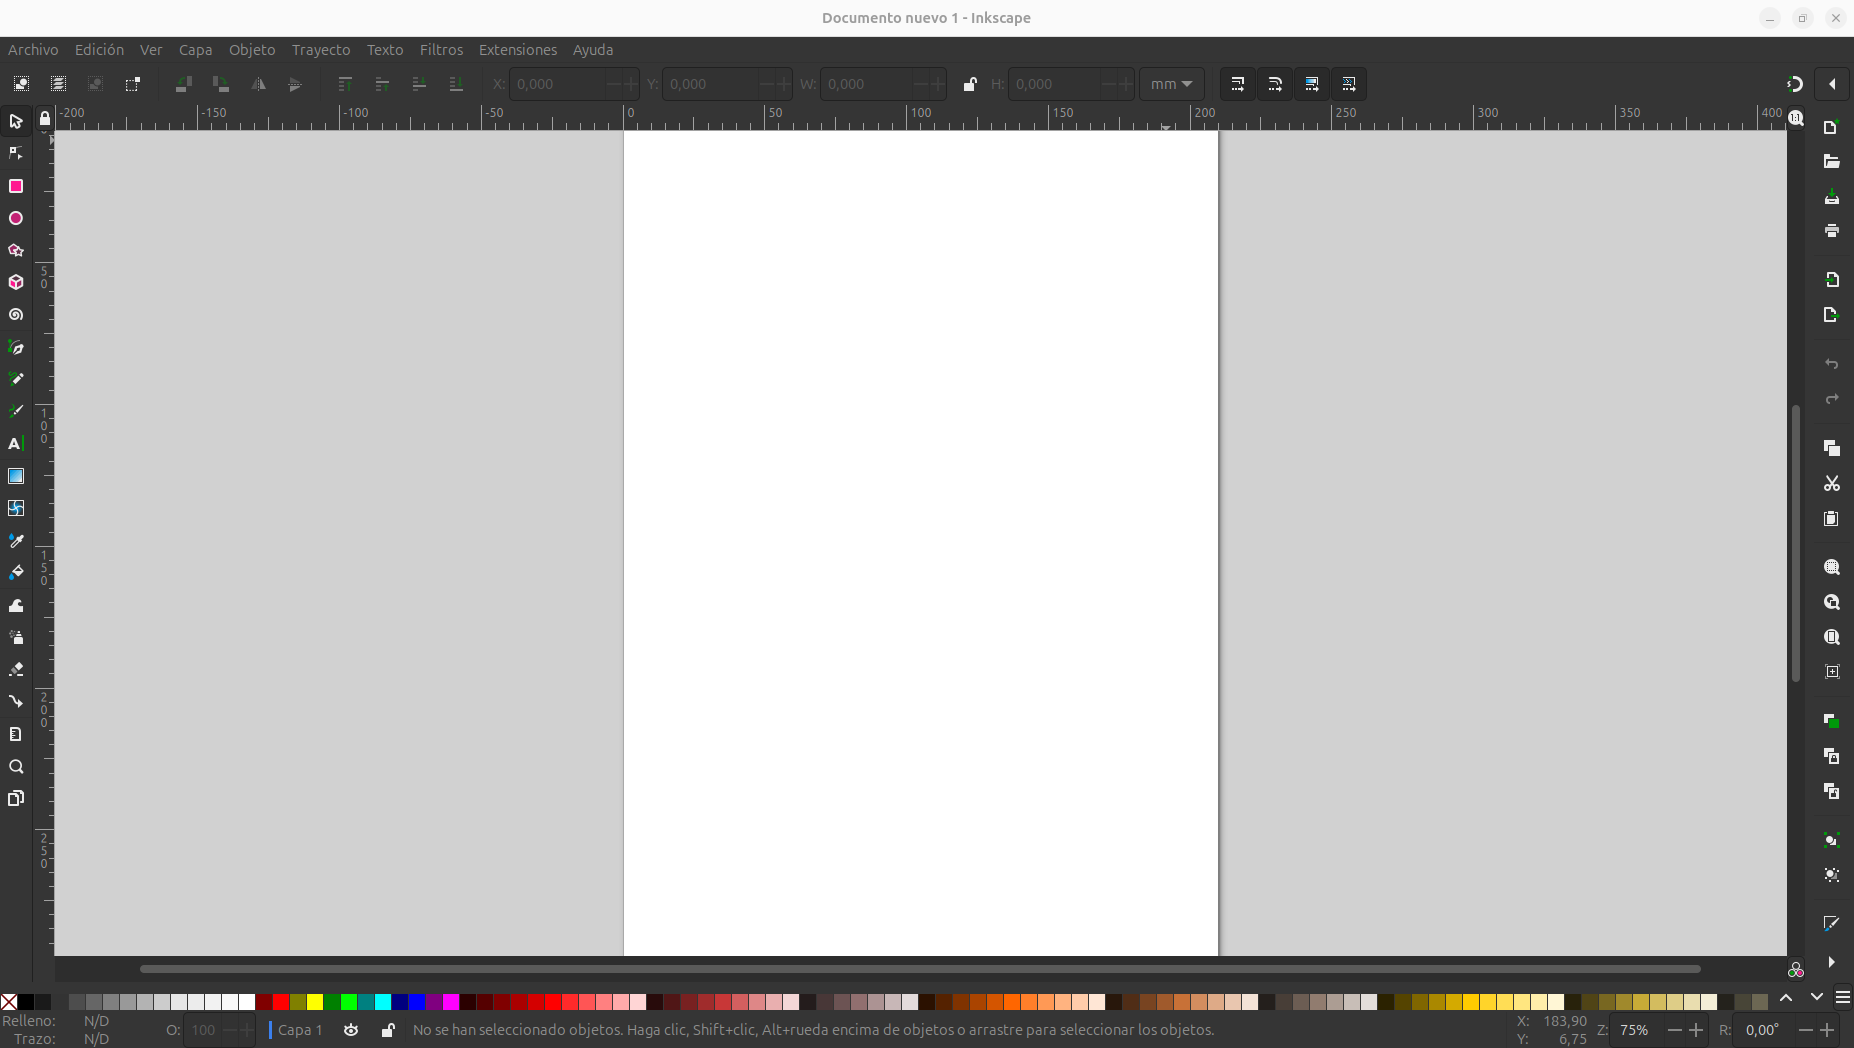Select the Dropper color picker tool
Screen dimensions: 1854x1048
pyautogui.click(x=16, y=541)
